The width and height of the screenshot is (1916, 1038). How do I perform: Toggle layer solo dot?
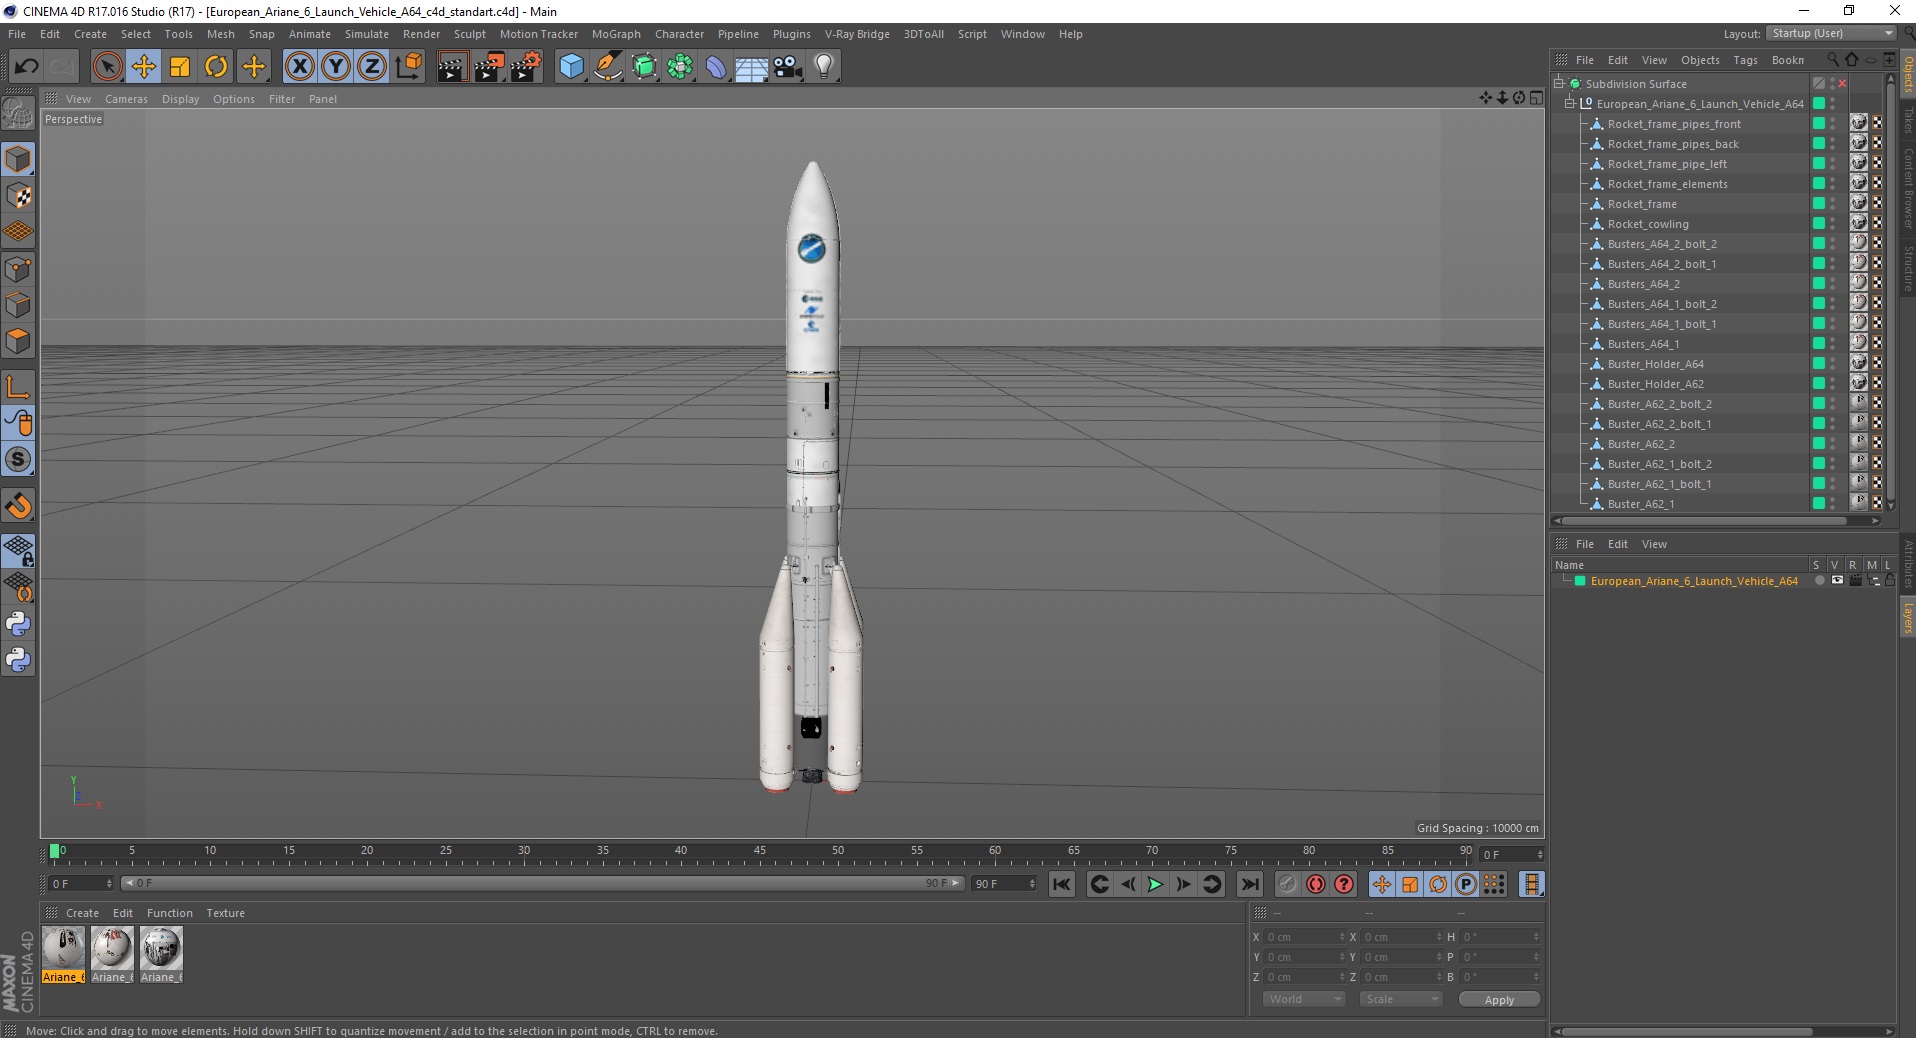[1819, 581]
